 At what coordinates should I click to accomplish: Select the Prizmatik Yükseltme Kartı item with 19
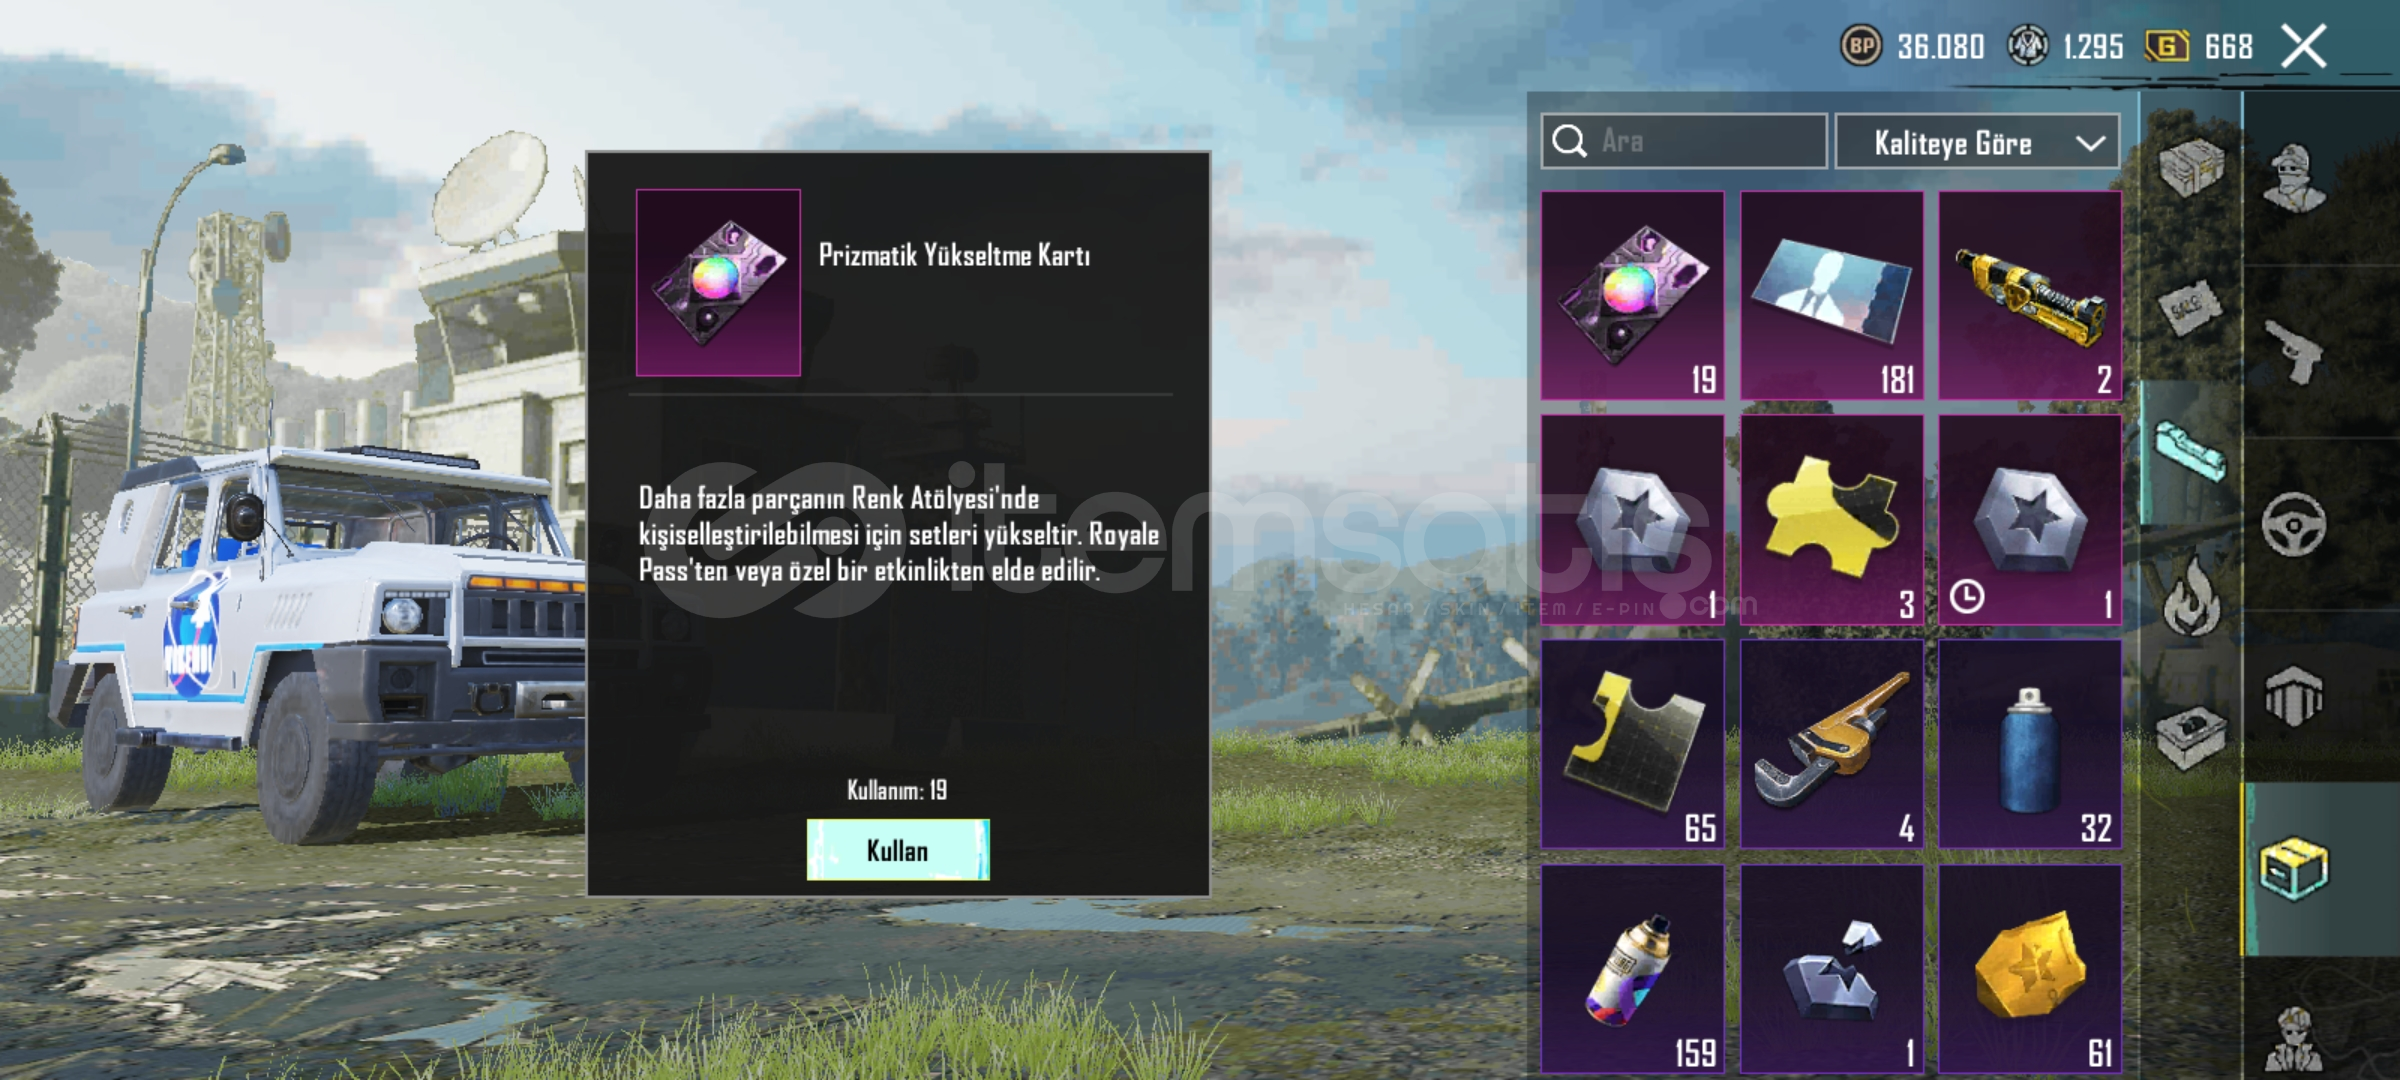(1633, 296)
